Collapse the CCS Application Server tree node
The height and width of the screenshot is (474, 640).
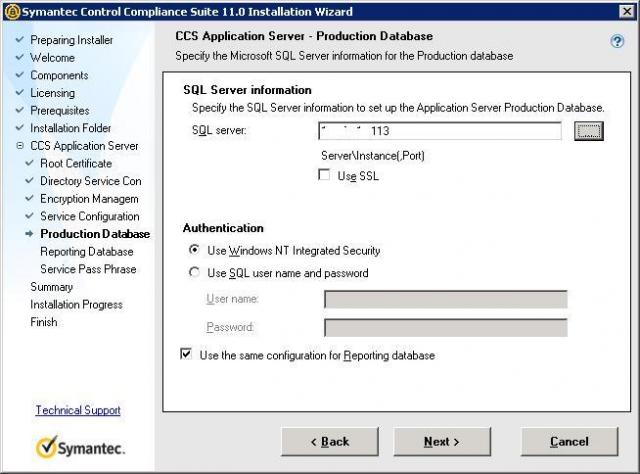pos(20,145)
